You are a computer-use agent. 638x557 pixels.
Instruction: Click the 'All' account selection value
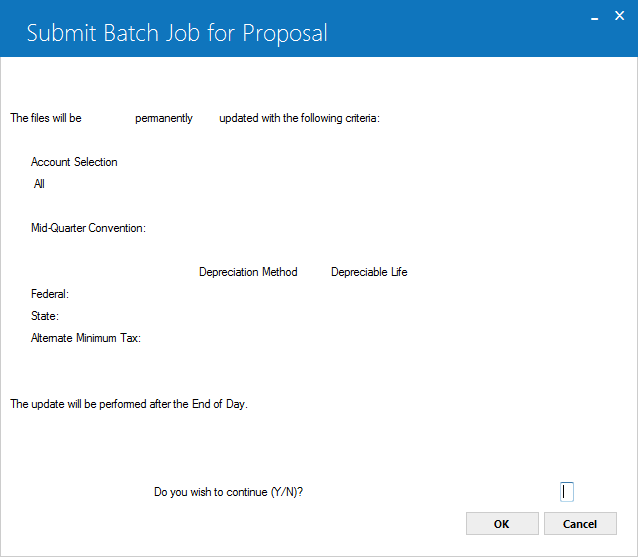pyautogui.click(x=39, y=184)
